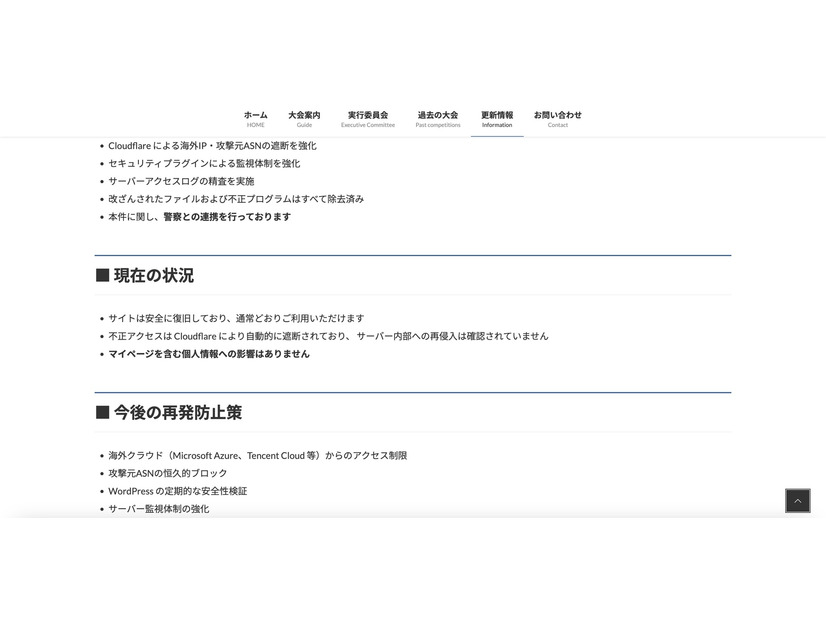Screen dimensions: 826x620
Task: Open the 大会案内 Guide menu item
Action: (304, 119)
